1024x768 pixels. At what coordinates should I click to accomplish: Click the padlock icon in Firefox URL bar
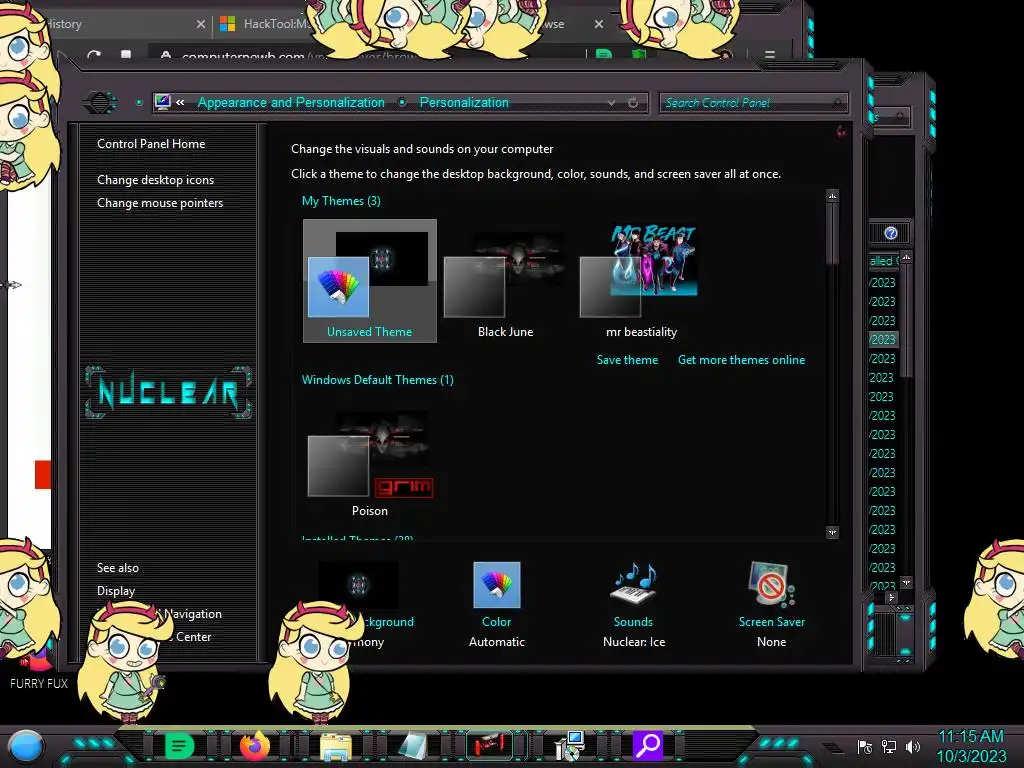coord(166,55)
